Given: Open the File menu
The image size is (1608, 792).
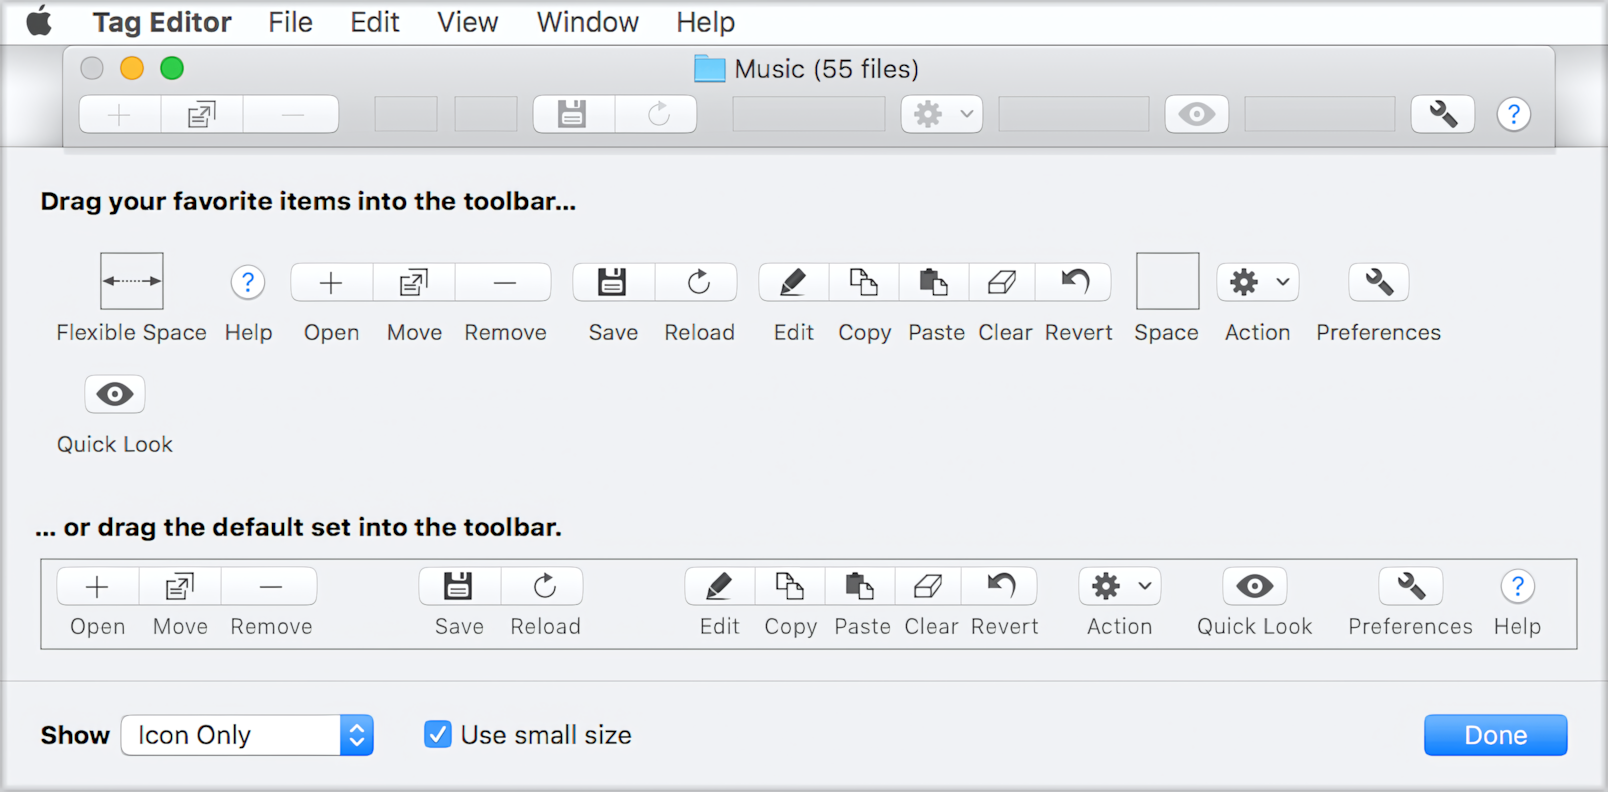Looking at the screenshot, I should click(290, 22).
